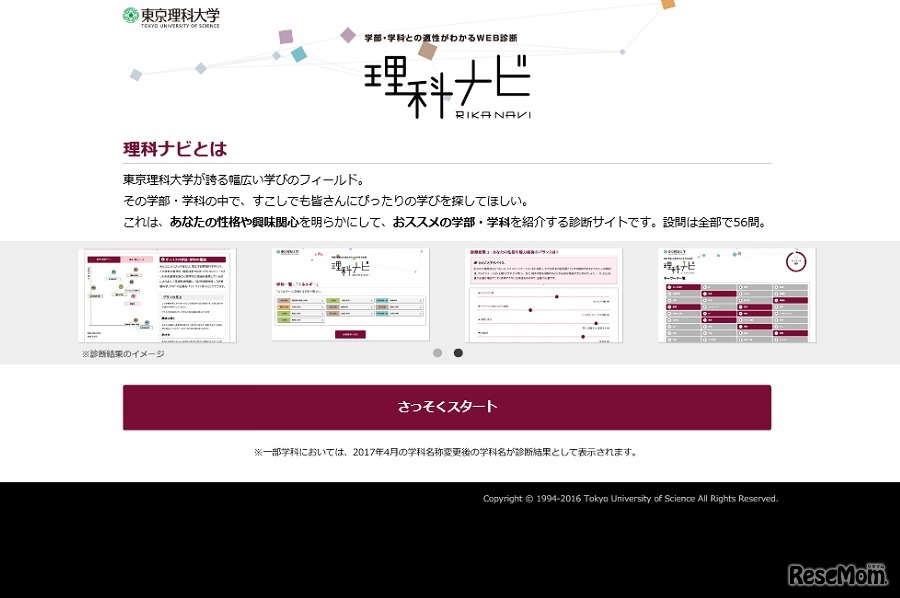This screenshot has height=598, width=900.
Task: Click the さっそくスタート start button
Action: click(x=447, y=406)
